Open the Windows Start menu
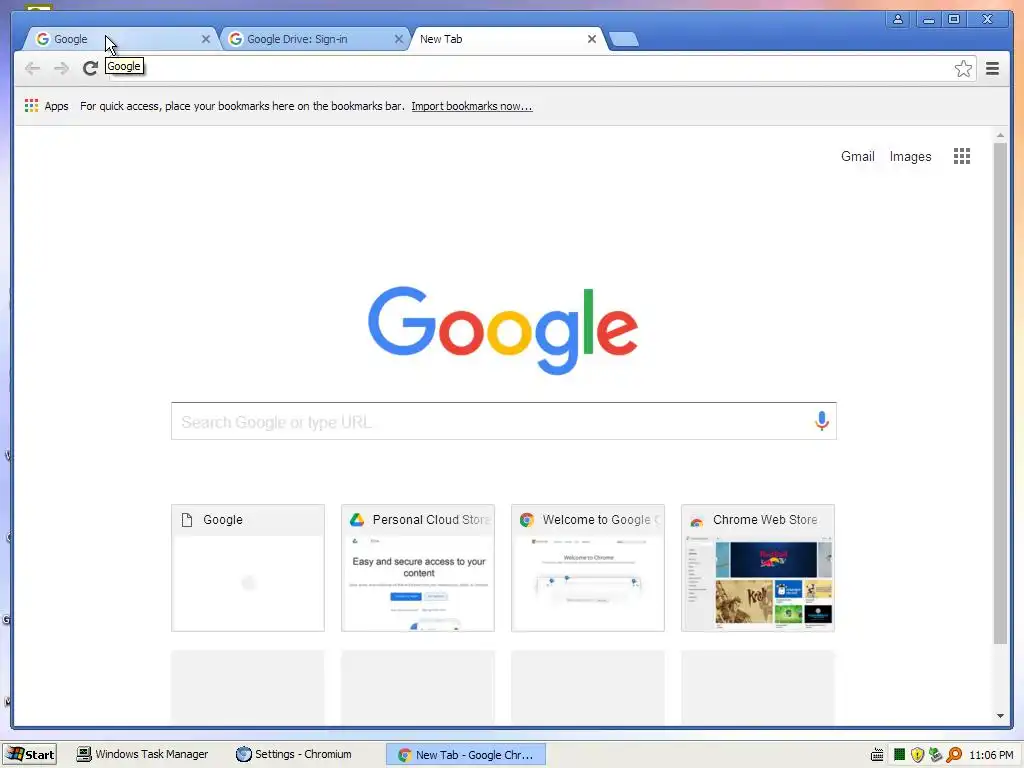This screenshot has height=768, width=1024. (30, 754)
